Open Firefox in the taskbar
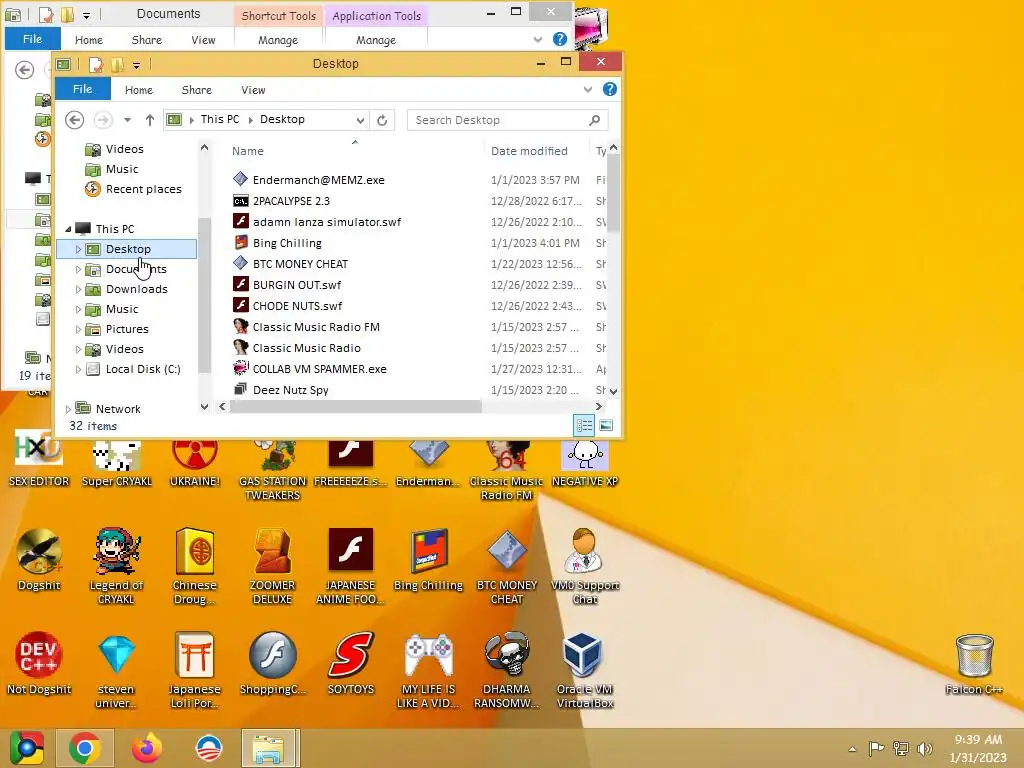 tap(146, 748)
